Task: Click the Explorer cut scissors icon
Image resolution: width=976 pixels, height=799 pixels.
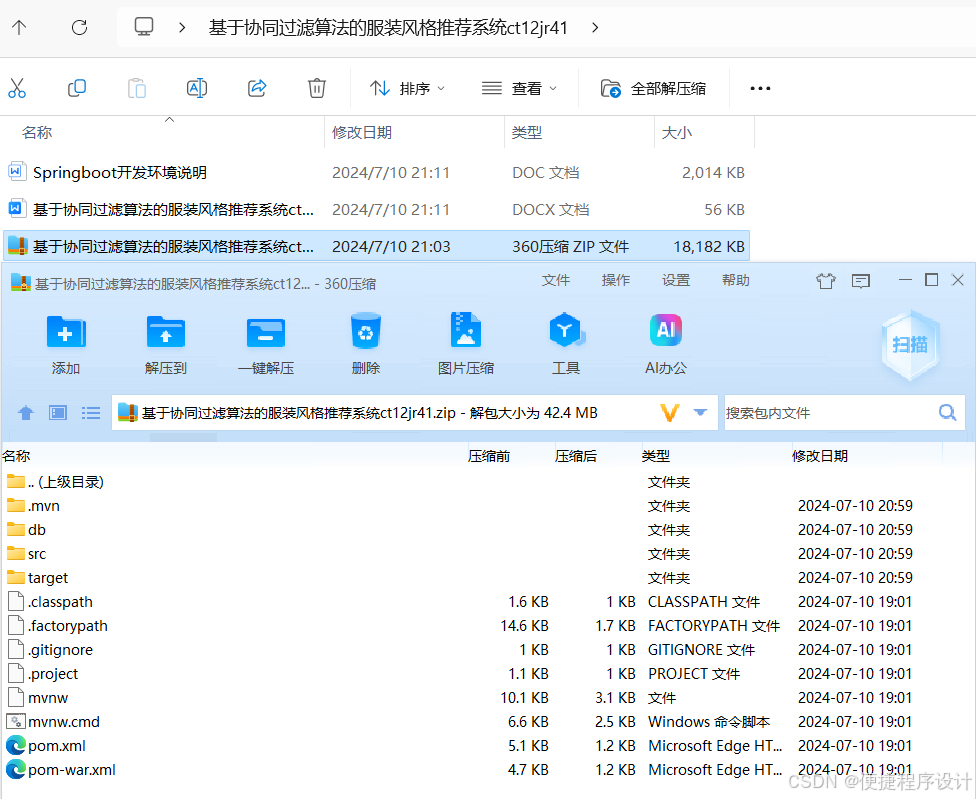Action: point(17,88)
